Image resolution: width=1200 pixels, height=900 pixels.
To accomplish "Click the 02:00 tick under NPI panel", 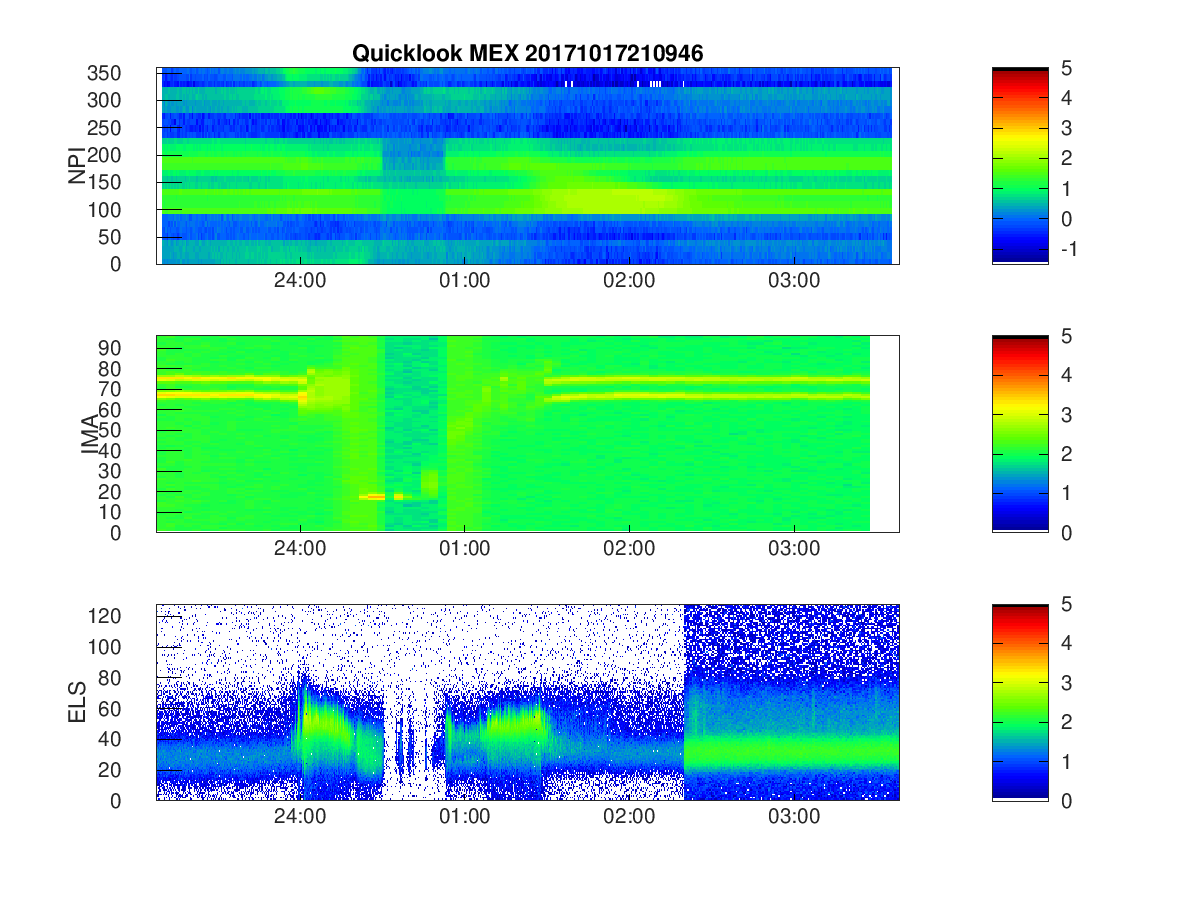I will (x=629, y=280).
